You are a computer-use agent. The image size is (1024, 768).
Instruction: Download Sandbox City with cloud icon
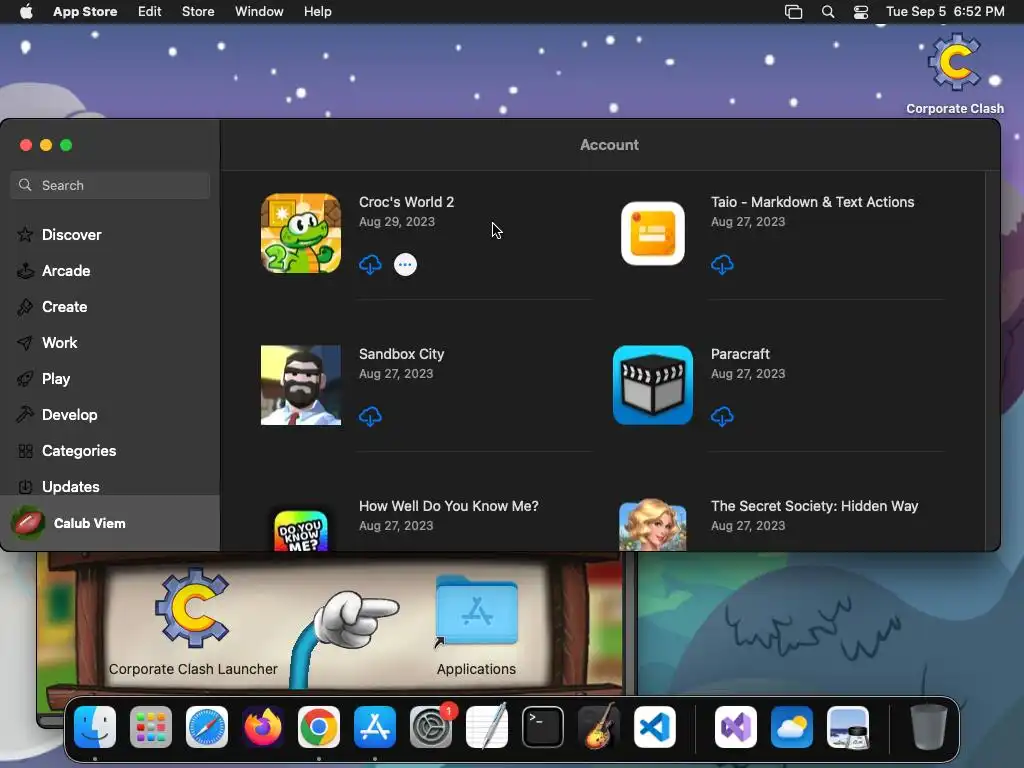pyautogui.click(x=370, y=416)
